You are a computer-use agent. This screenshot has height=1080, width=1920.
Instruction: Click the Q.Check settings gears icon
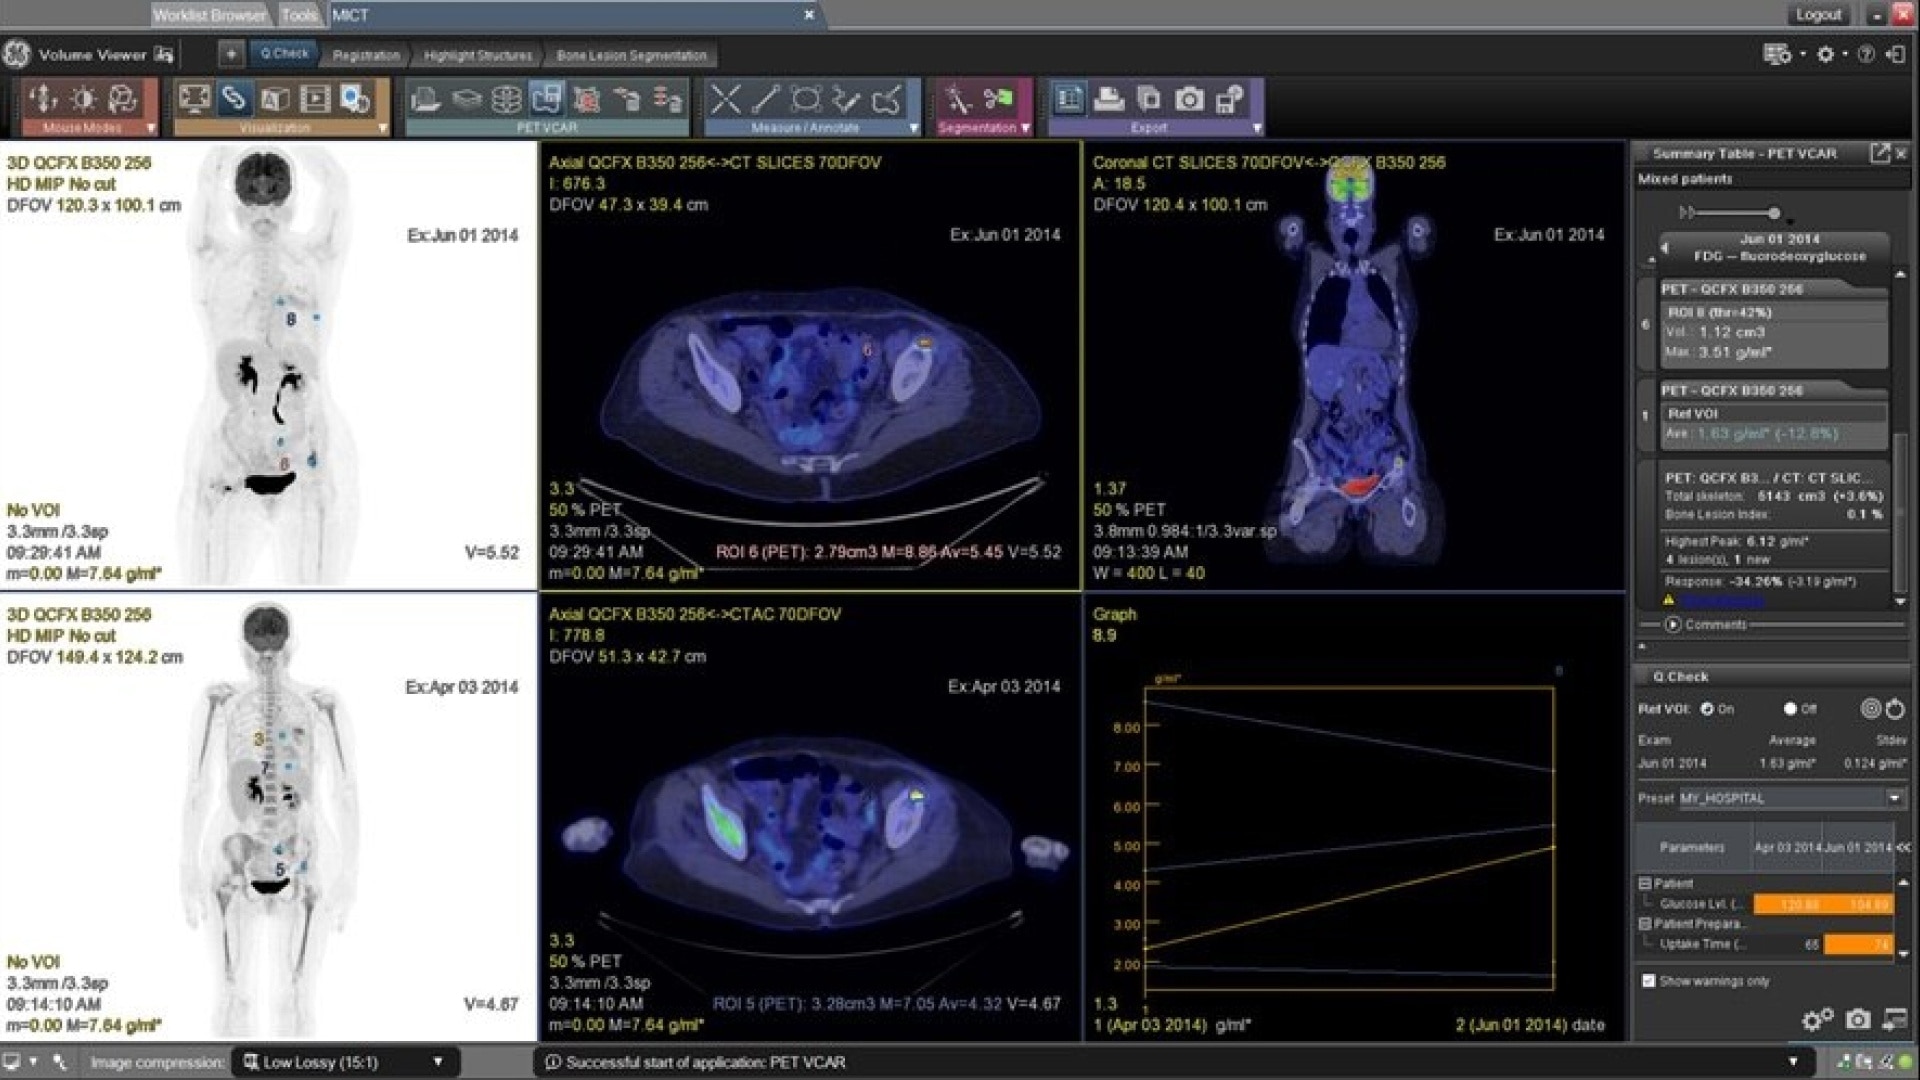[x=1817, y=1020]
